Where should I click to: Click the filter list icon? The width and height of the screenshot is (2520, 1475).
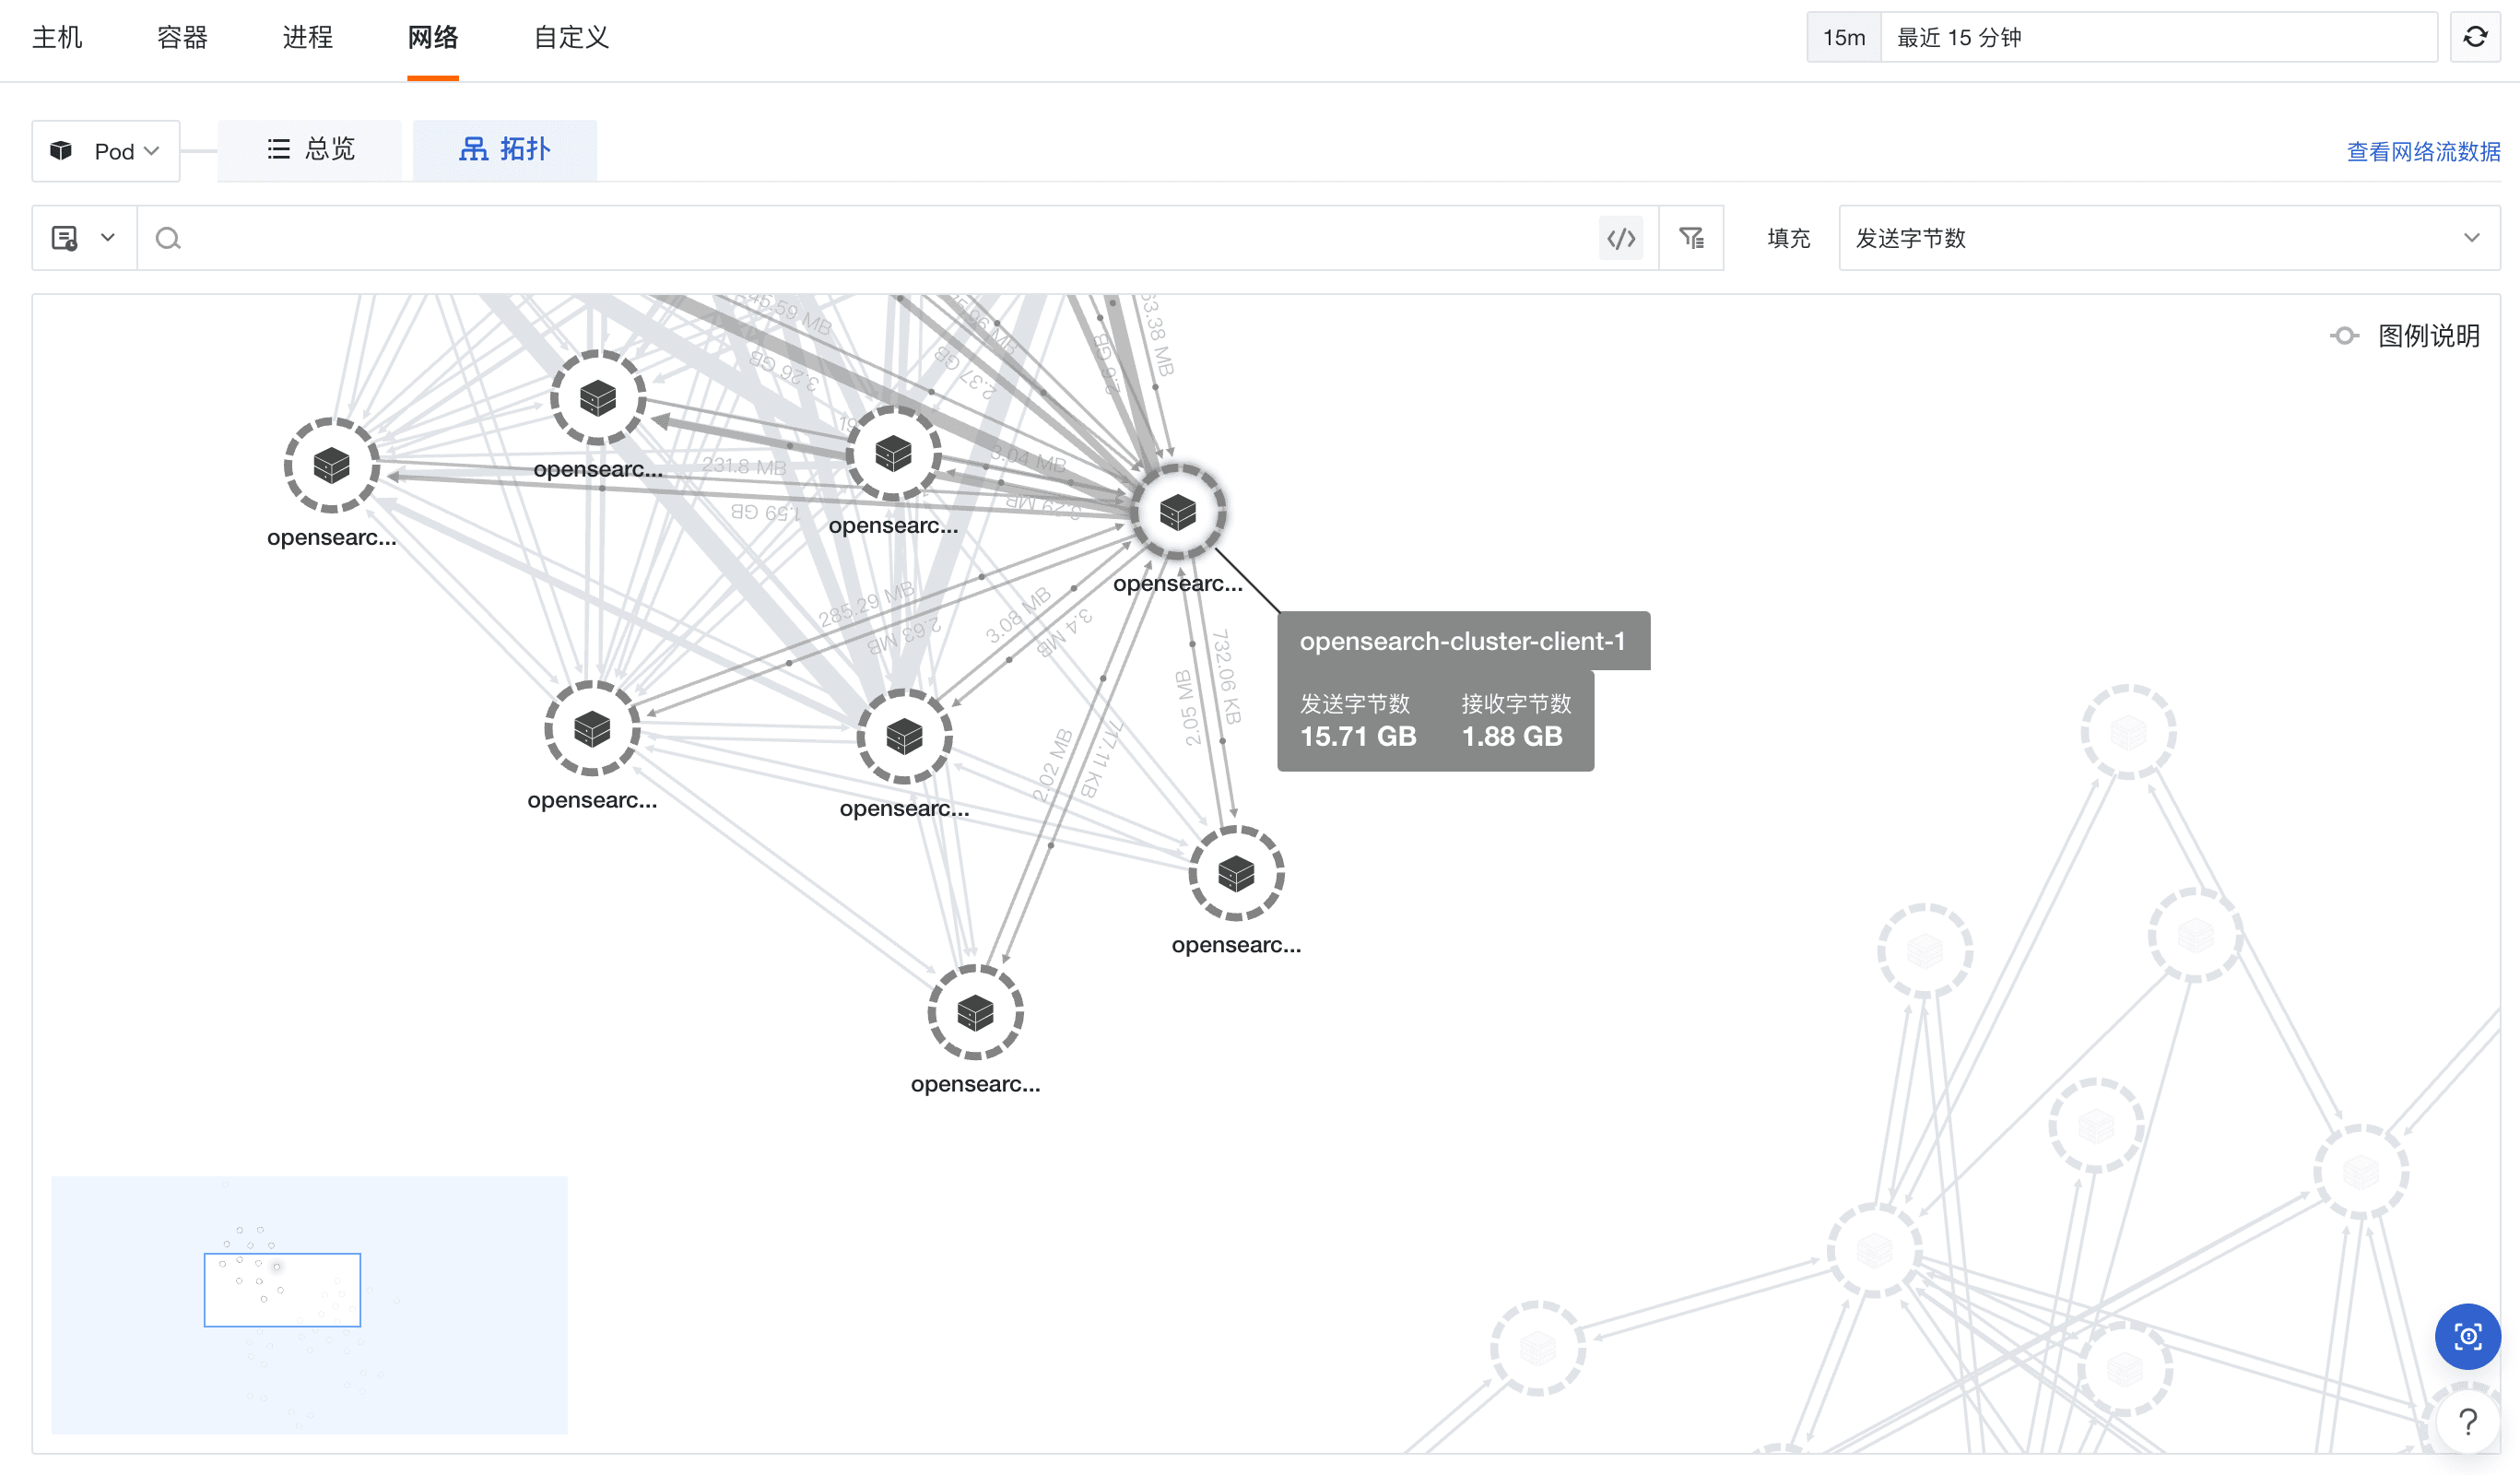pyautogui.click(x=1691, y=238)
